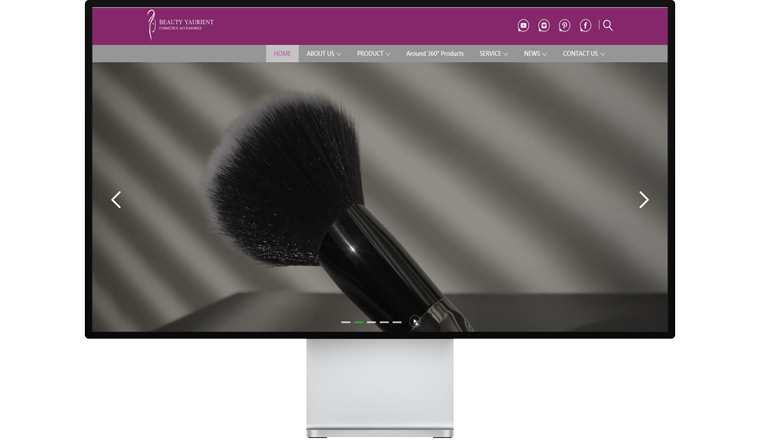760x440 pixels.
Task: Open the Facebook social link icon
Action: [x=585, y=26]
